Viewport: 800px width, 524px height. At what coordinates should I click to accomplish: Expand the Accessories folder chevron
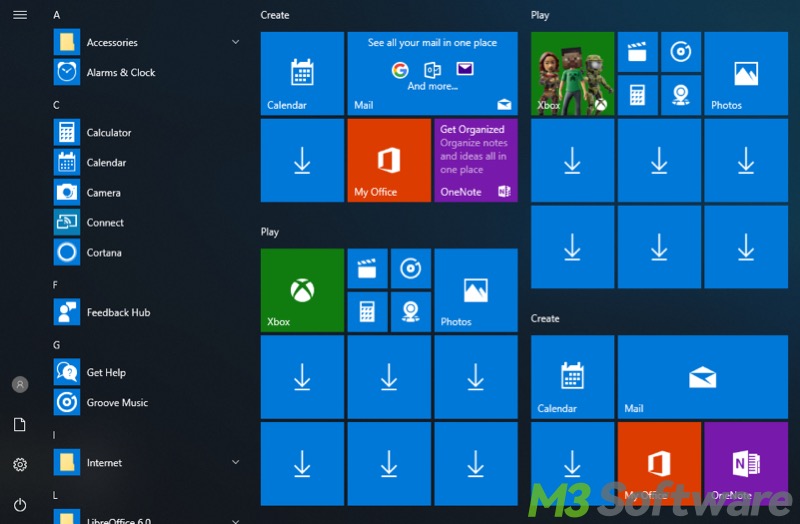click(235, 42)
